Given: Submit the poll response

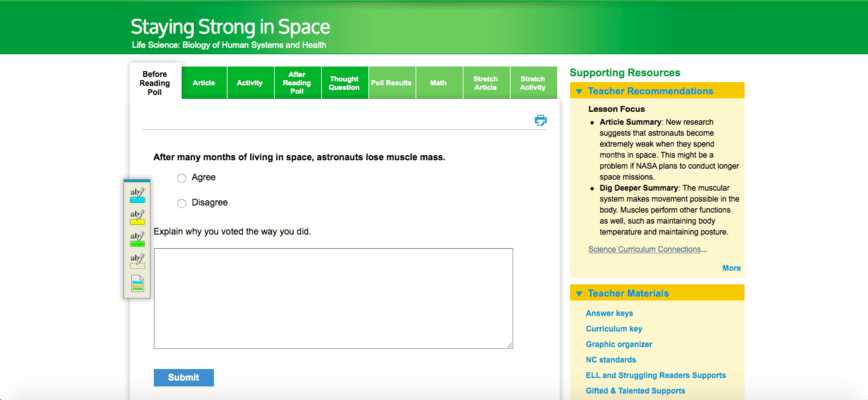Looking at the screenshot, I should coord(184,377).
